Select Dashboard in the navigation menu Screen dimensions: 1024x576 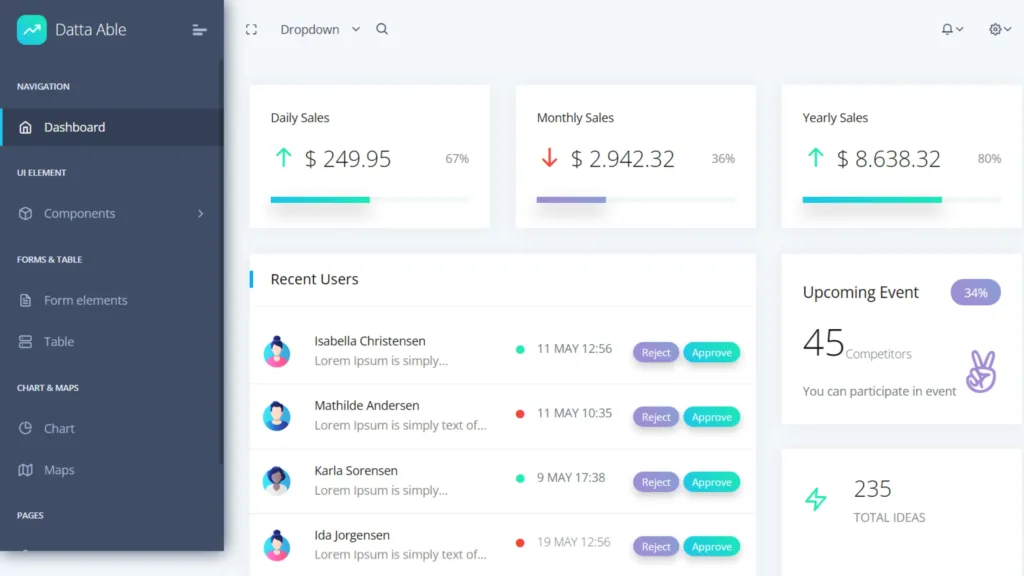click(75, 127)
